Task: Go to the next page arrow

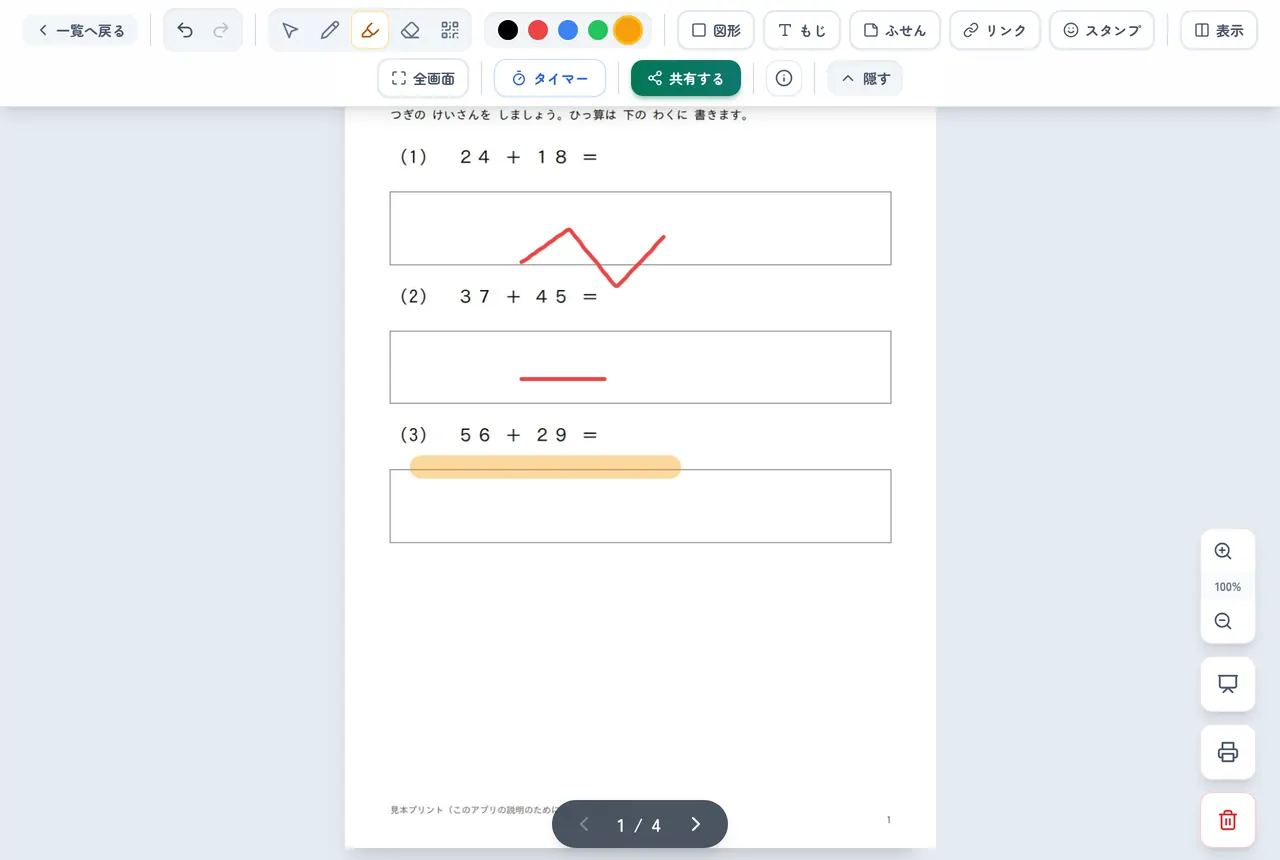Action: 696,824
